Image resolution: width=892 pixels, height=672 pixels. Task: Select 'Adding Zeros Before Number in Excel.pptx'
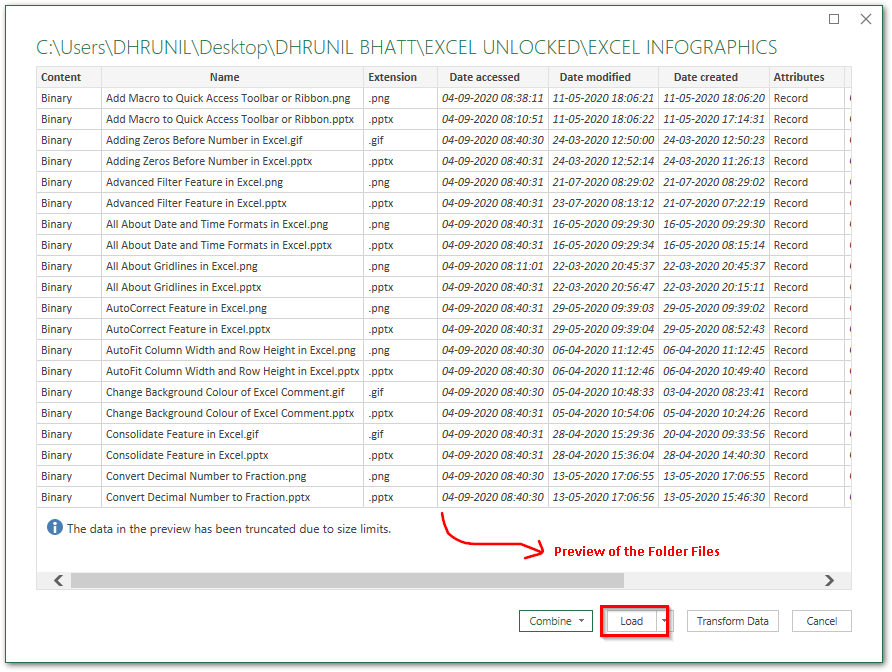pyautogui.click(x=209, y=161)
